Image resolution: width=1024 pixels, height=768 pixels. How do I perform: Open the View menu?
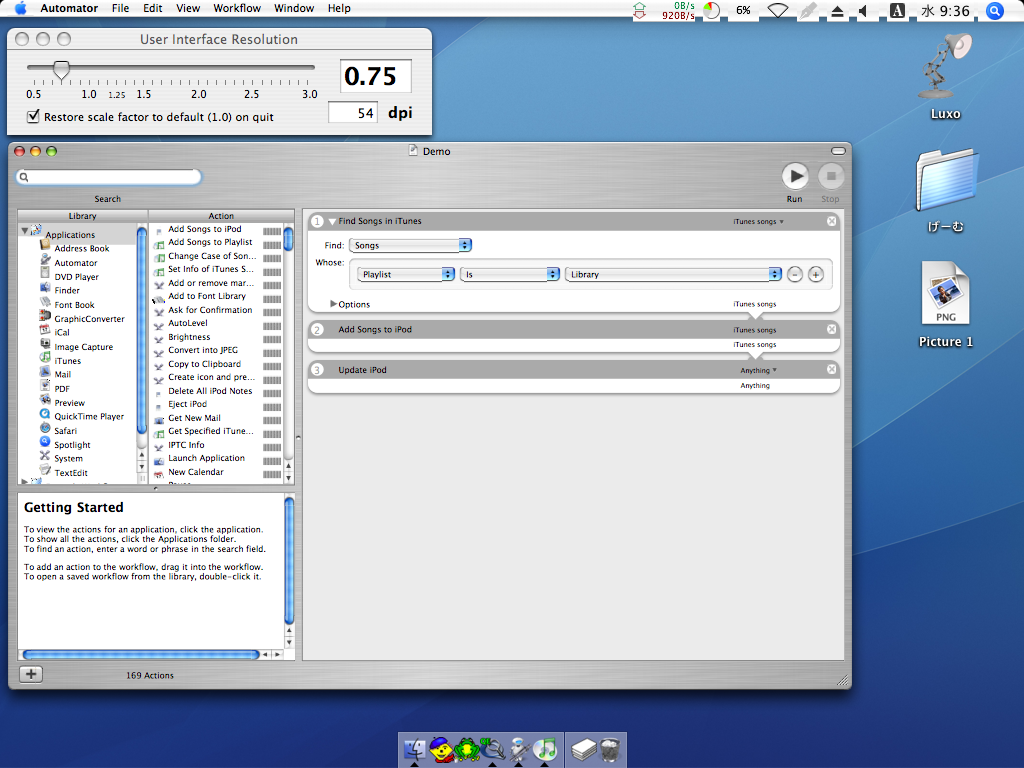click(x=187, y=8)
